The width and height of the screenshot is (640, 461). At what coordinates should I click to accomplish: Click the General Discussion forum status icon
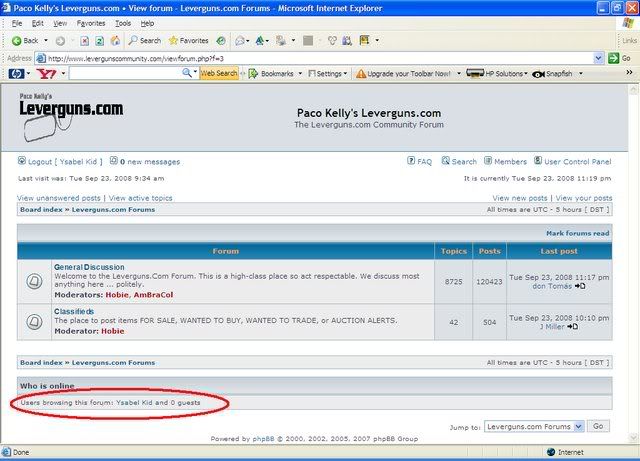click(34, 281)
